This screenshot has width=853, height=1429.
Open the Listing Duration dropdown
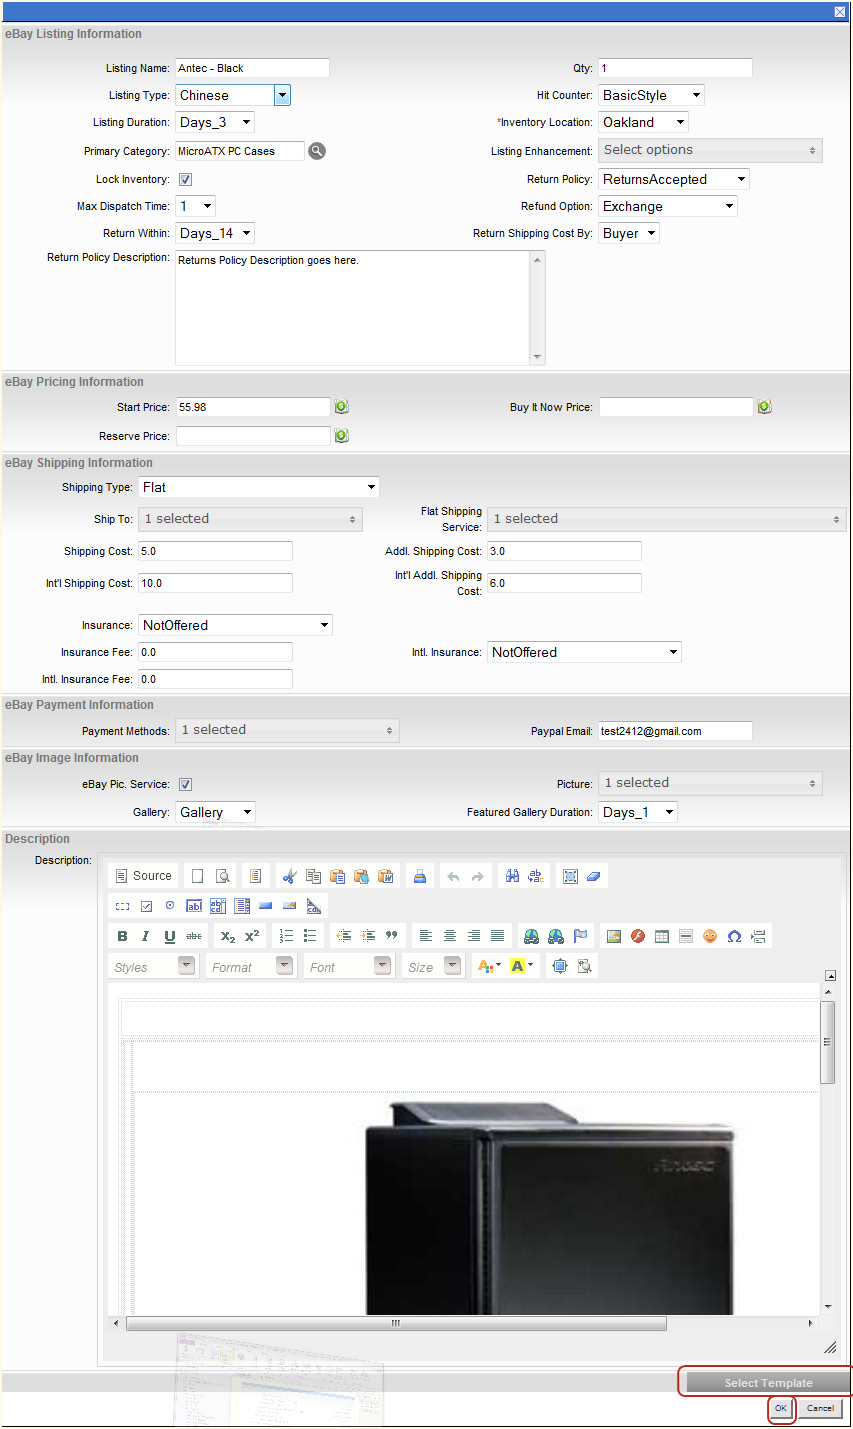(215, 122)
